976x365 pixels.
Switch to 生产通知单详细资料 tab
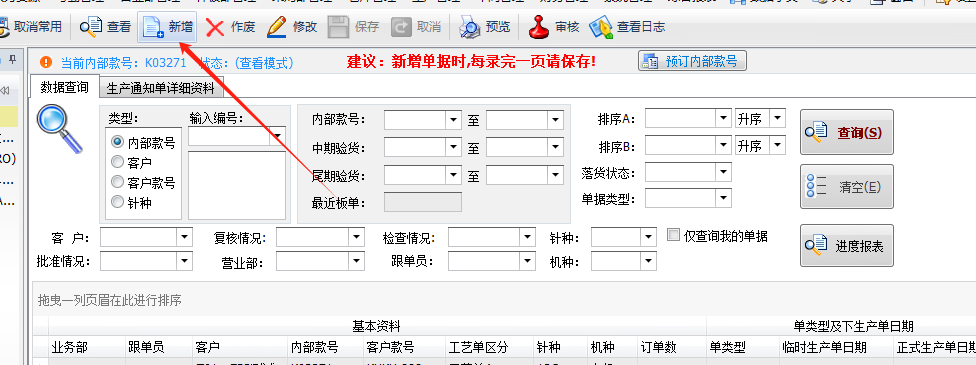[161, 88]
